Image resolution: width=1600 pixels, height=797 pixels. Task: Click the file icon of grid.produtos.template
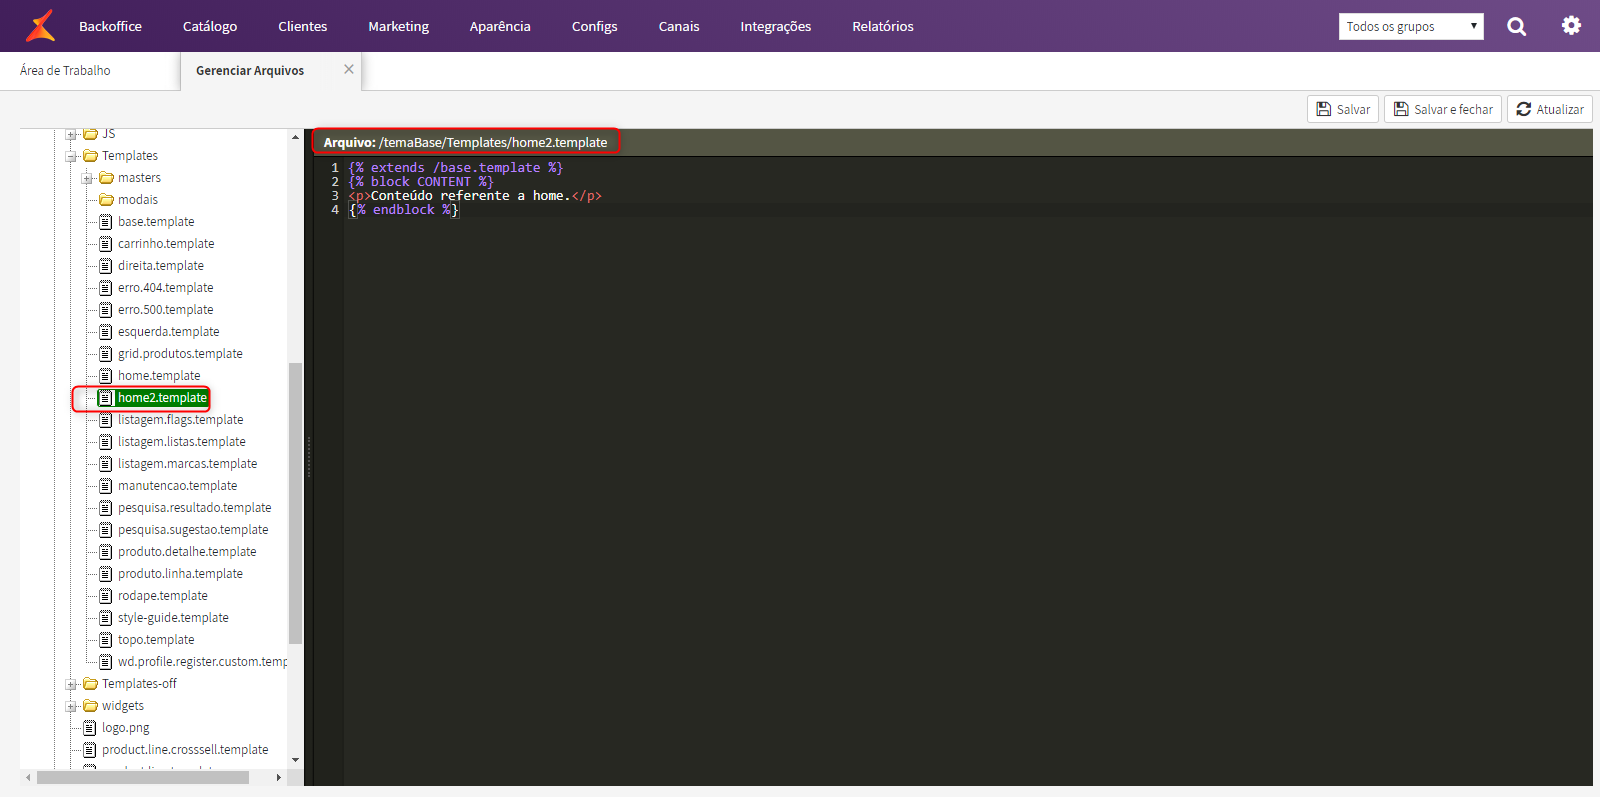pos(106,354)
